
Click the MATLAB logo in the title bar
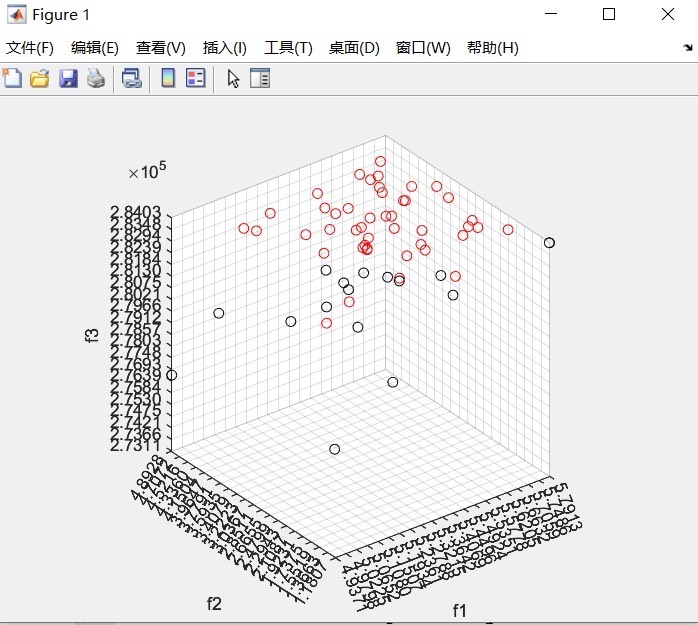pyautogui.click(x=16, y=15)
